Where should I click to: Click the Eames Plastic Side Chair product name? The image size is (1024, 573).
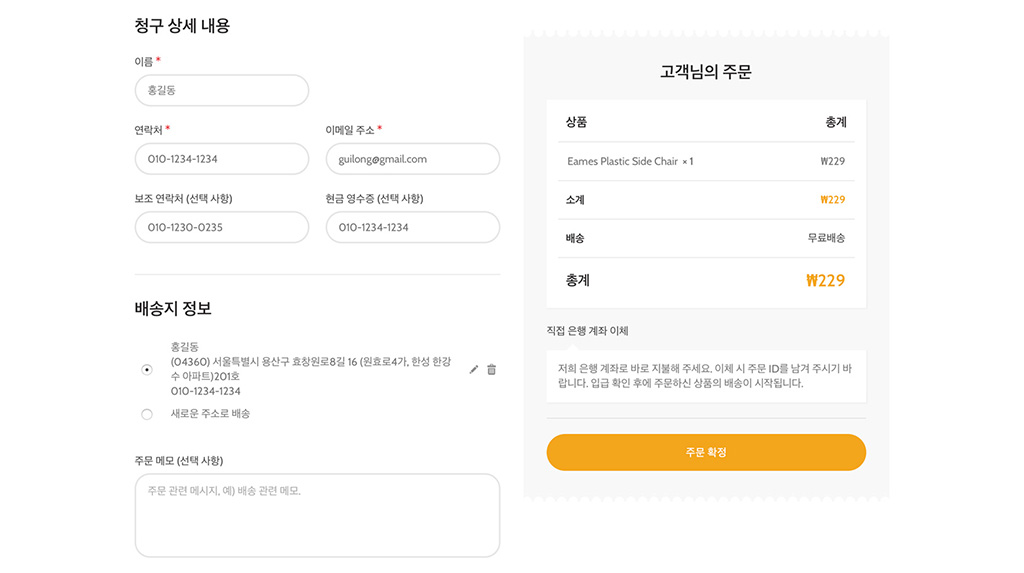coord(622,162)
